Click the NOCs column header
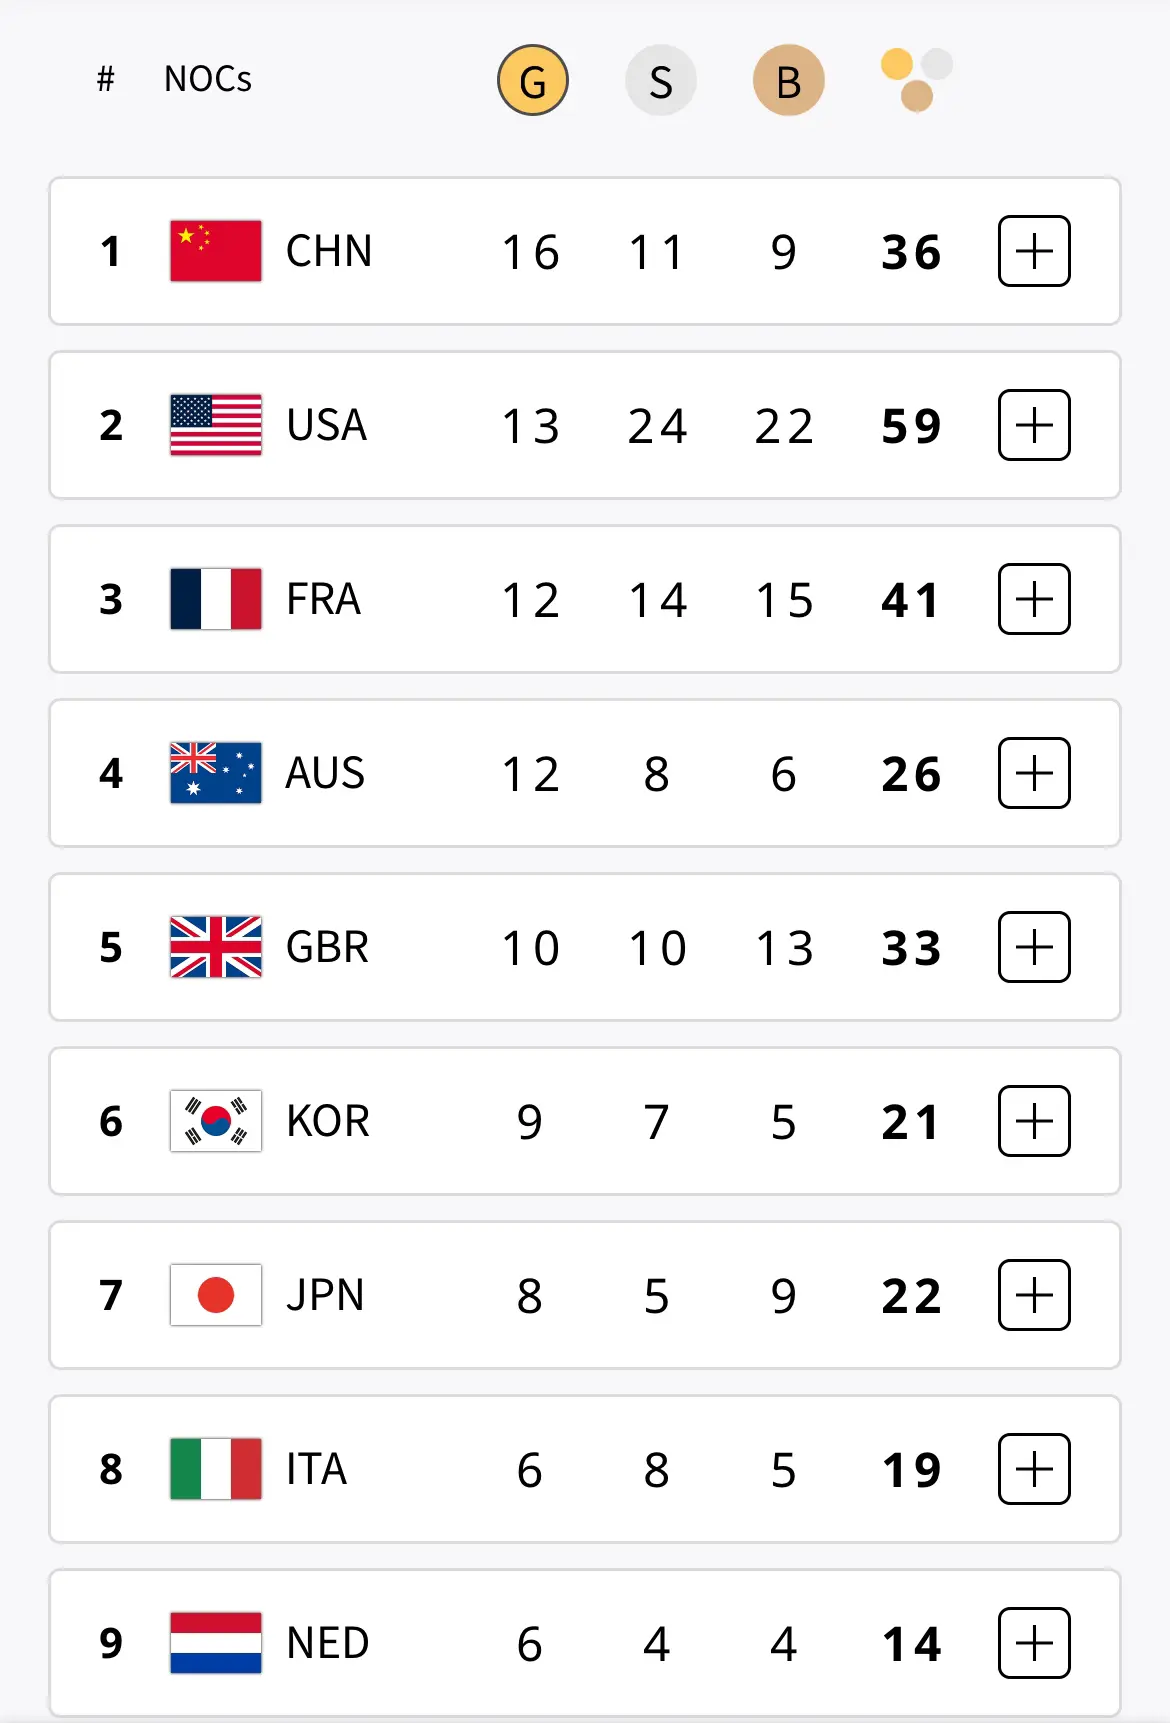This screenshot has width=1170, height=1723. [x=208, y=79]
